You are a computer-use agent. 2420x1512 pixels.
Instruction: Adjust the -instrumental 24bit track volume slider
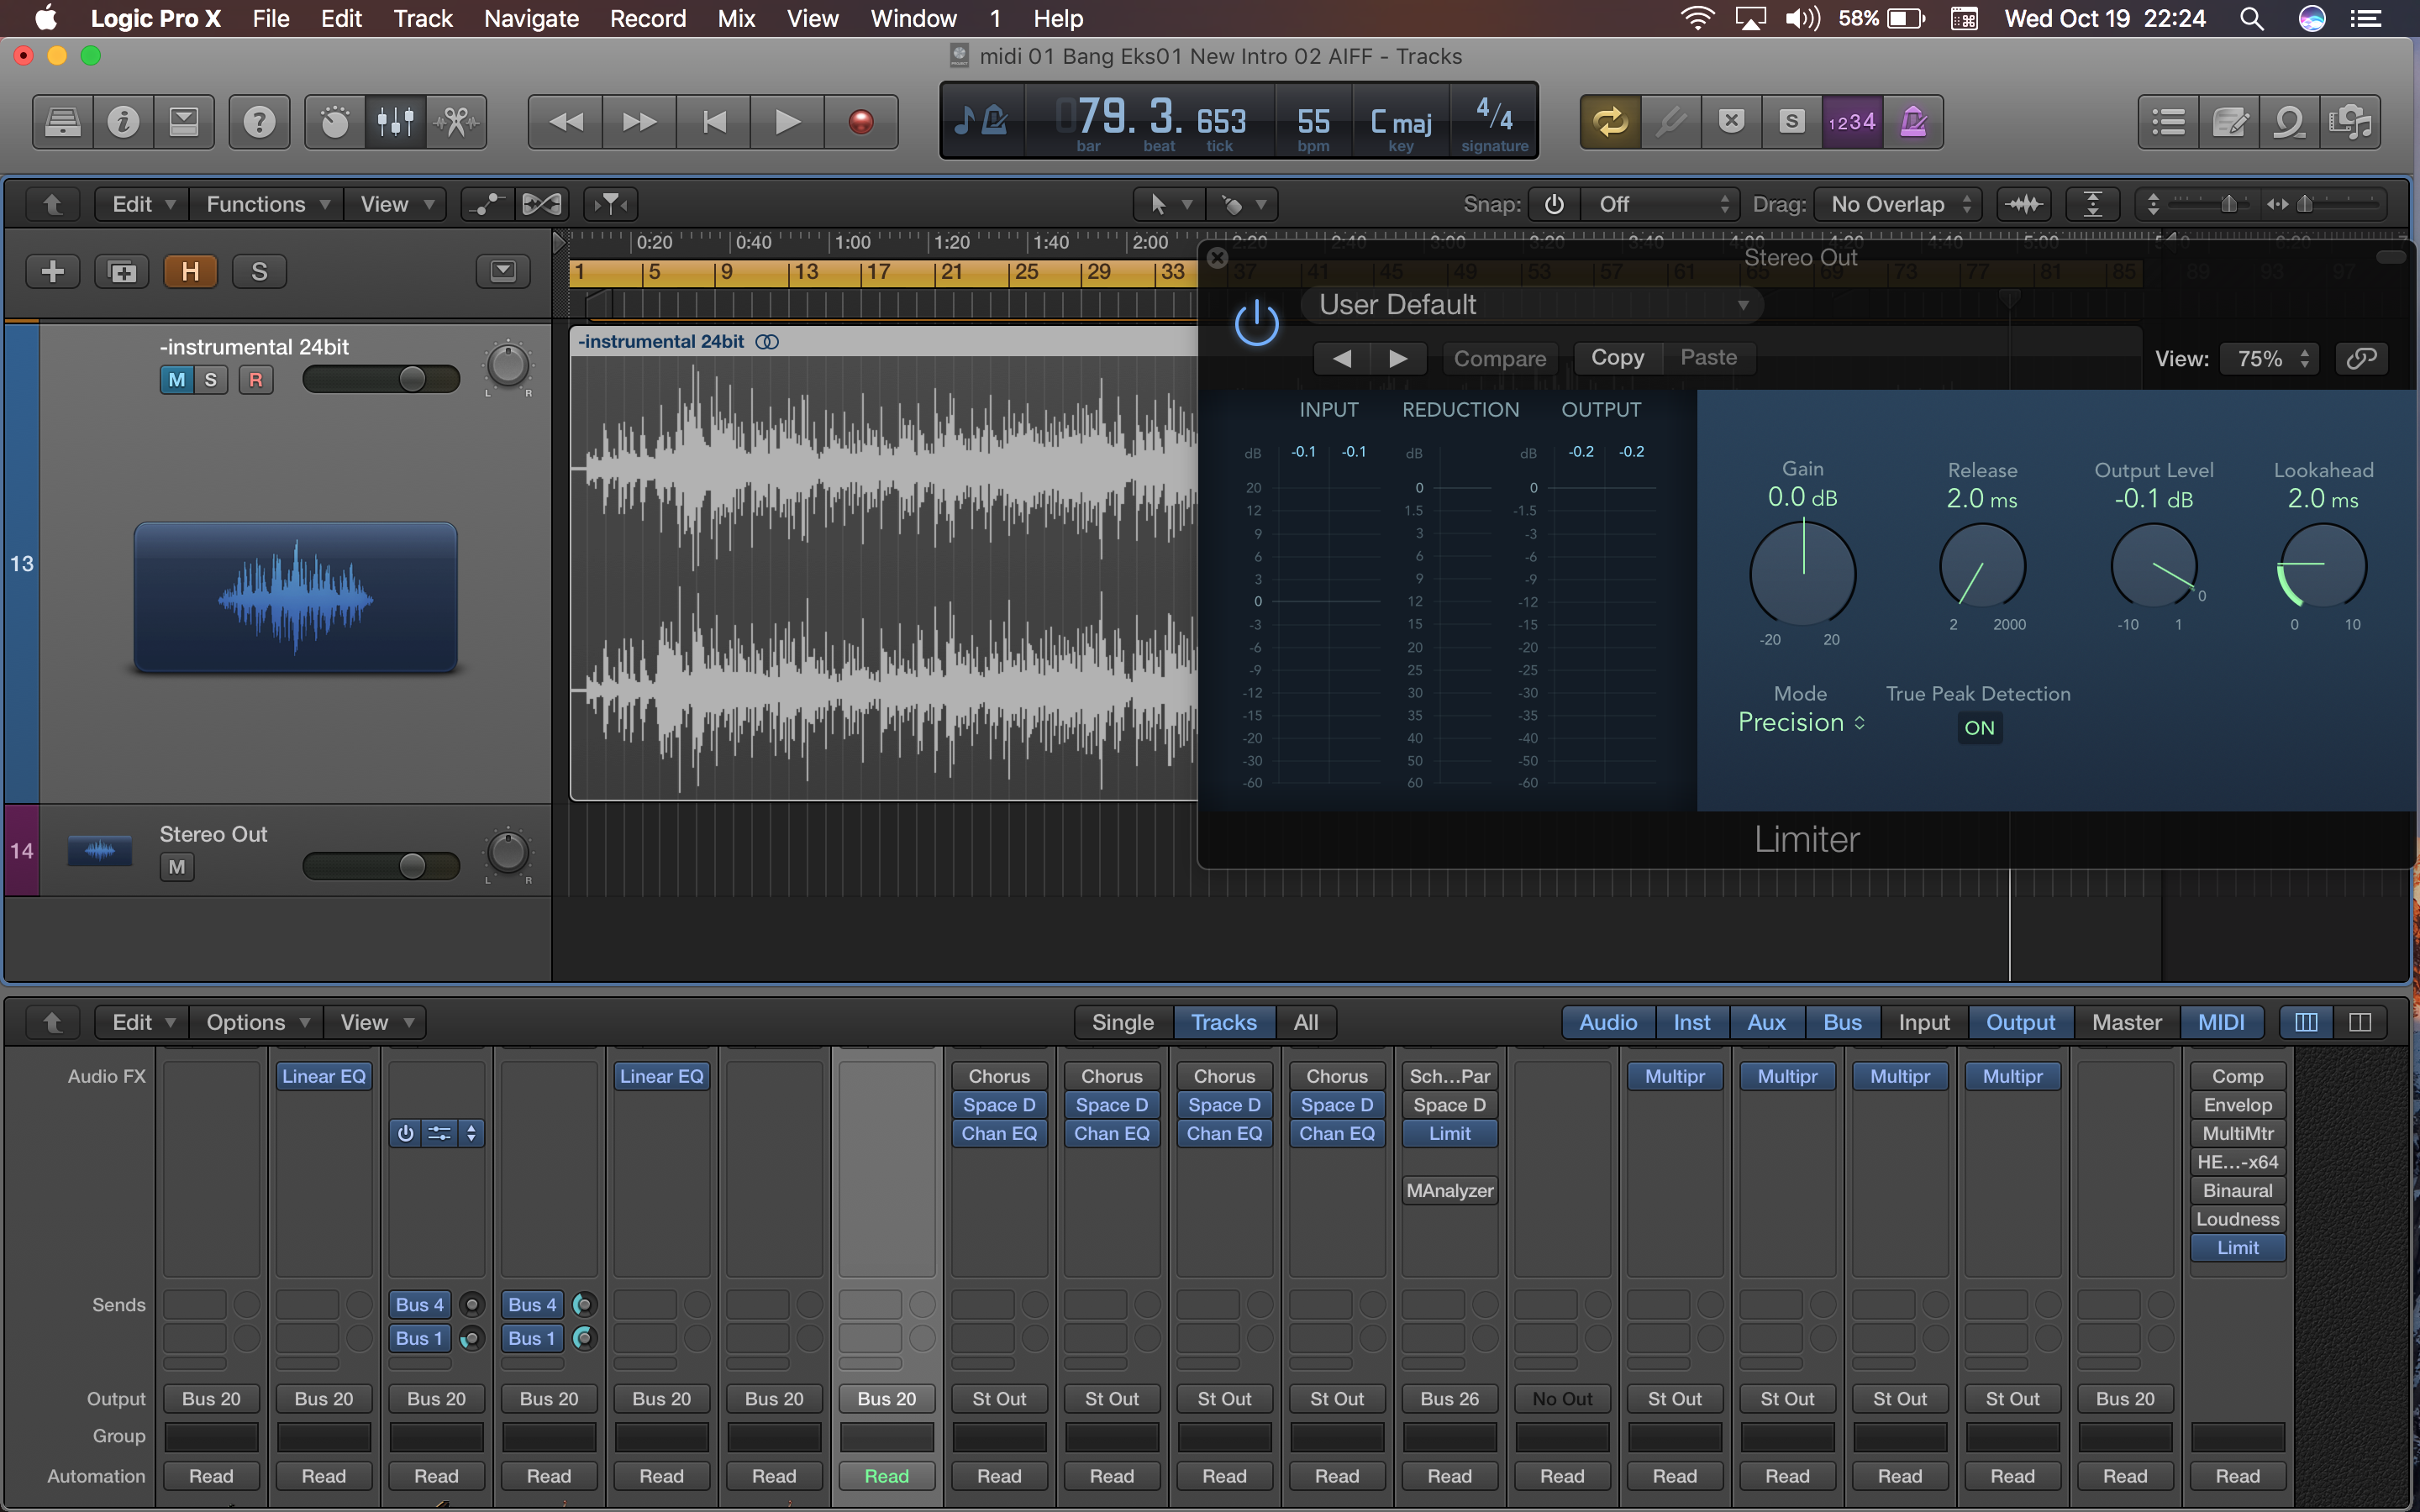click(x=381, y=379)
